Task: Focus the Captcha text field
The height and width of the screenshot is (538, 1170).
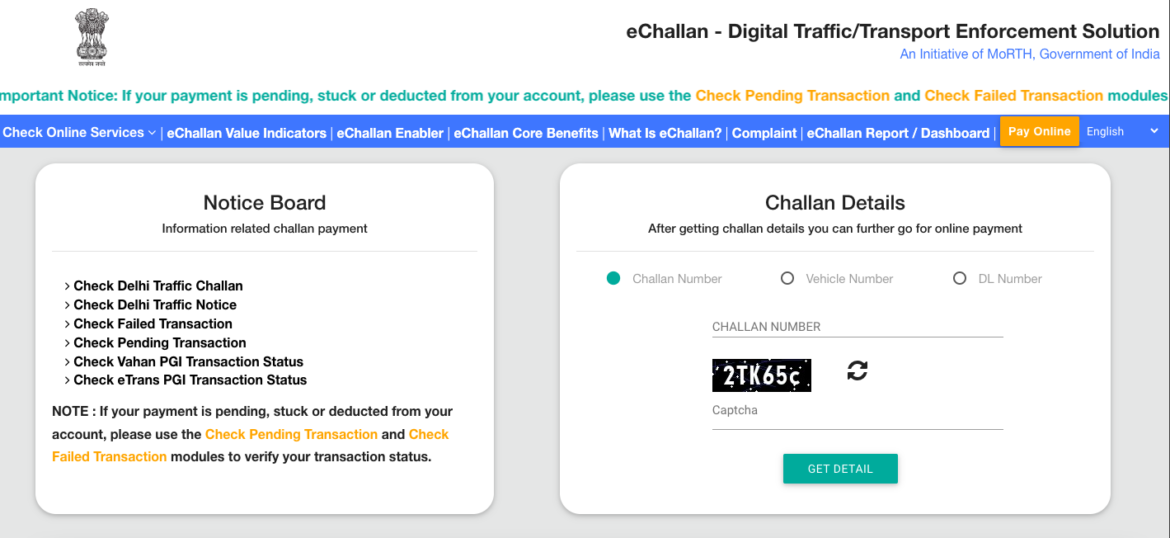Action: tap(857, 411)
